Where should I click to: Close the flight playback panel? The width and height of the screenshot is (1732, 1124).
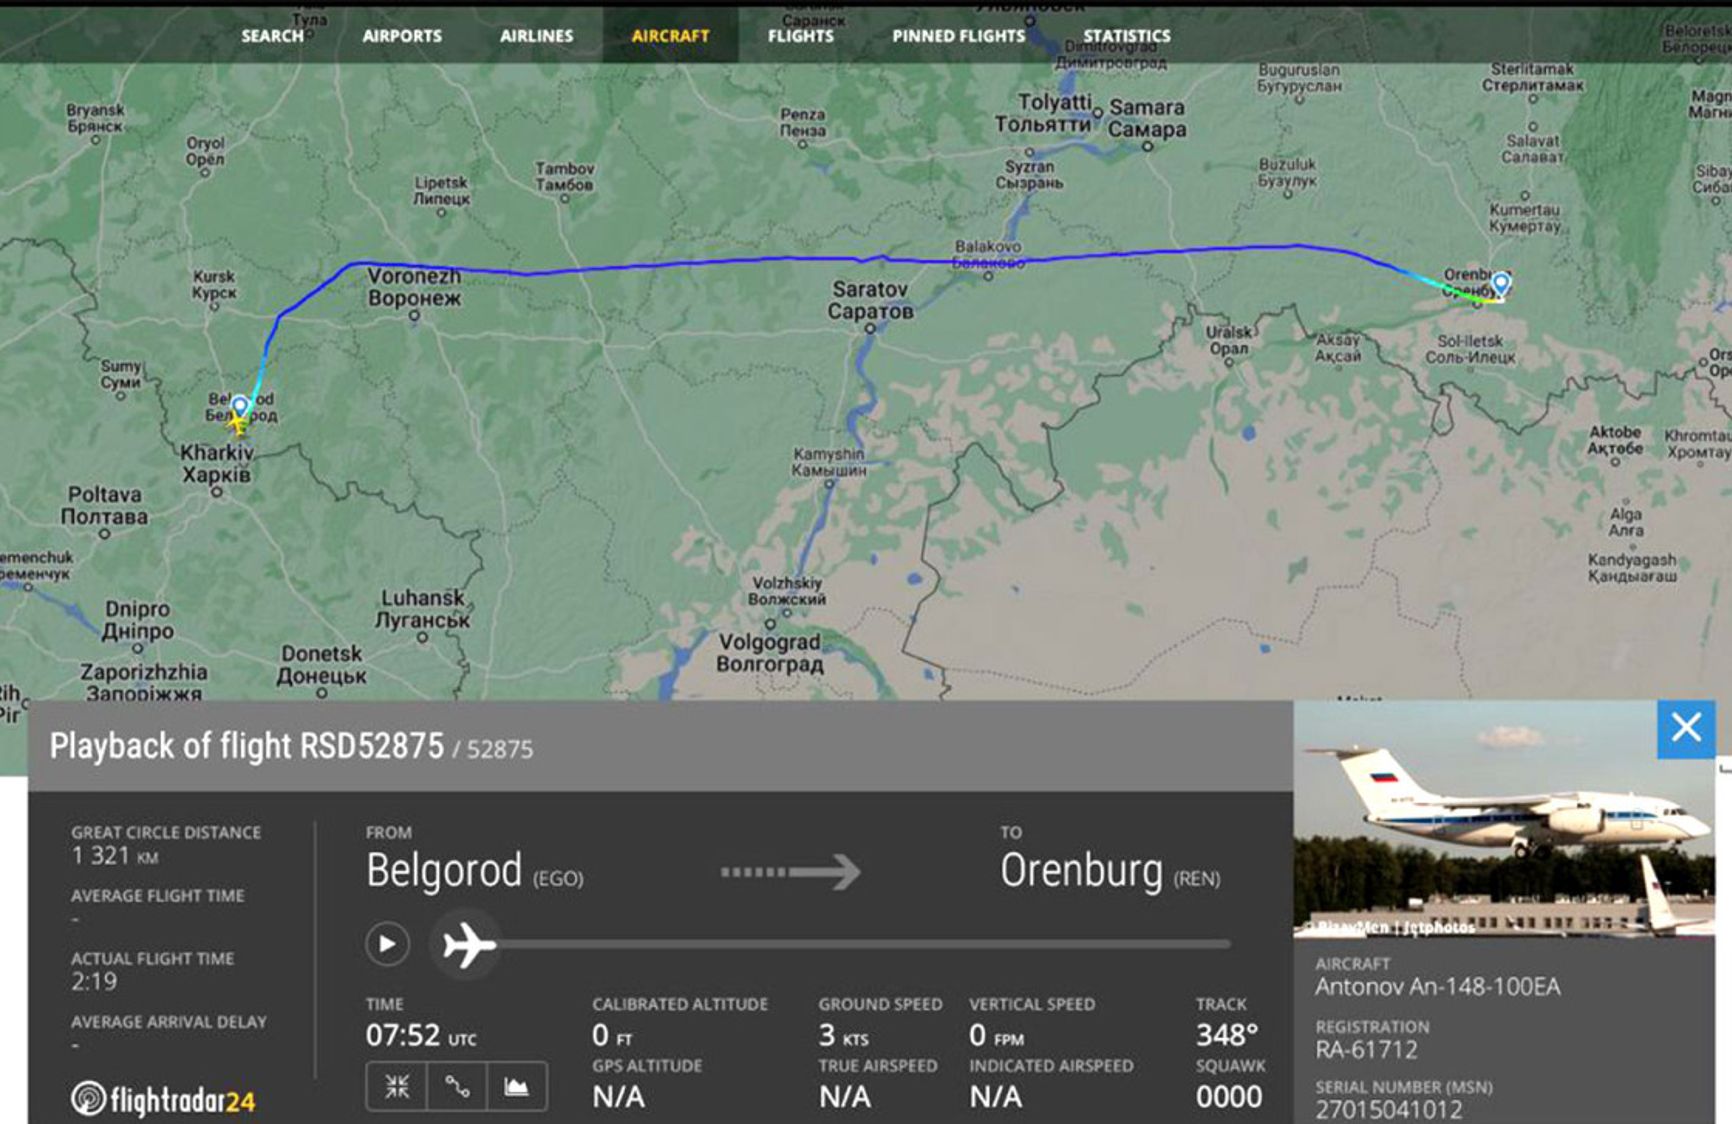coord(1686,728)
